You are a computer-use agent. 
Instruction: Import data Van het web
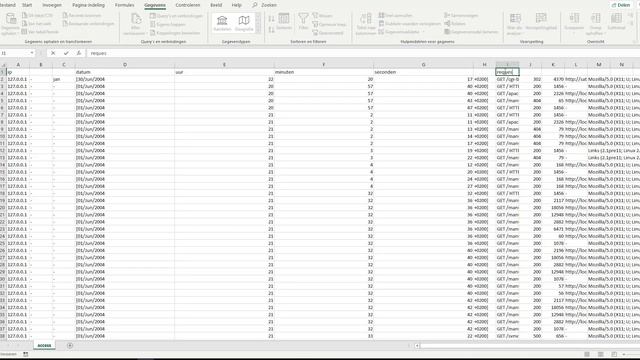point(37,24)
